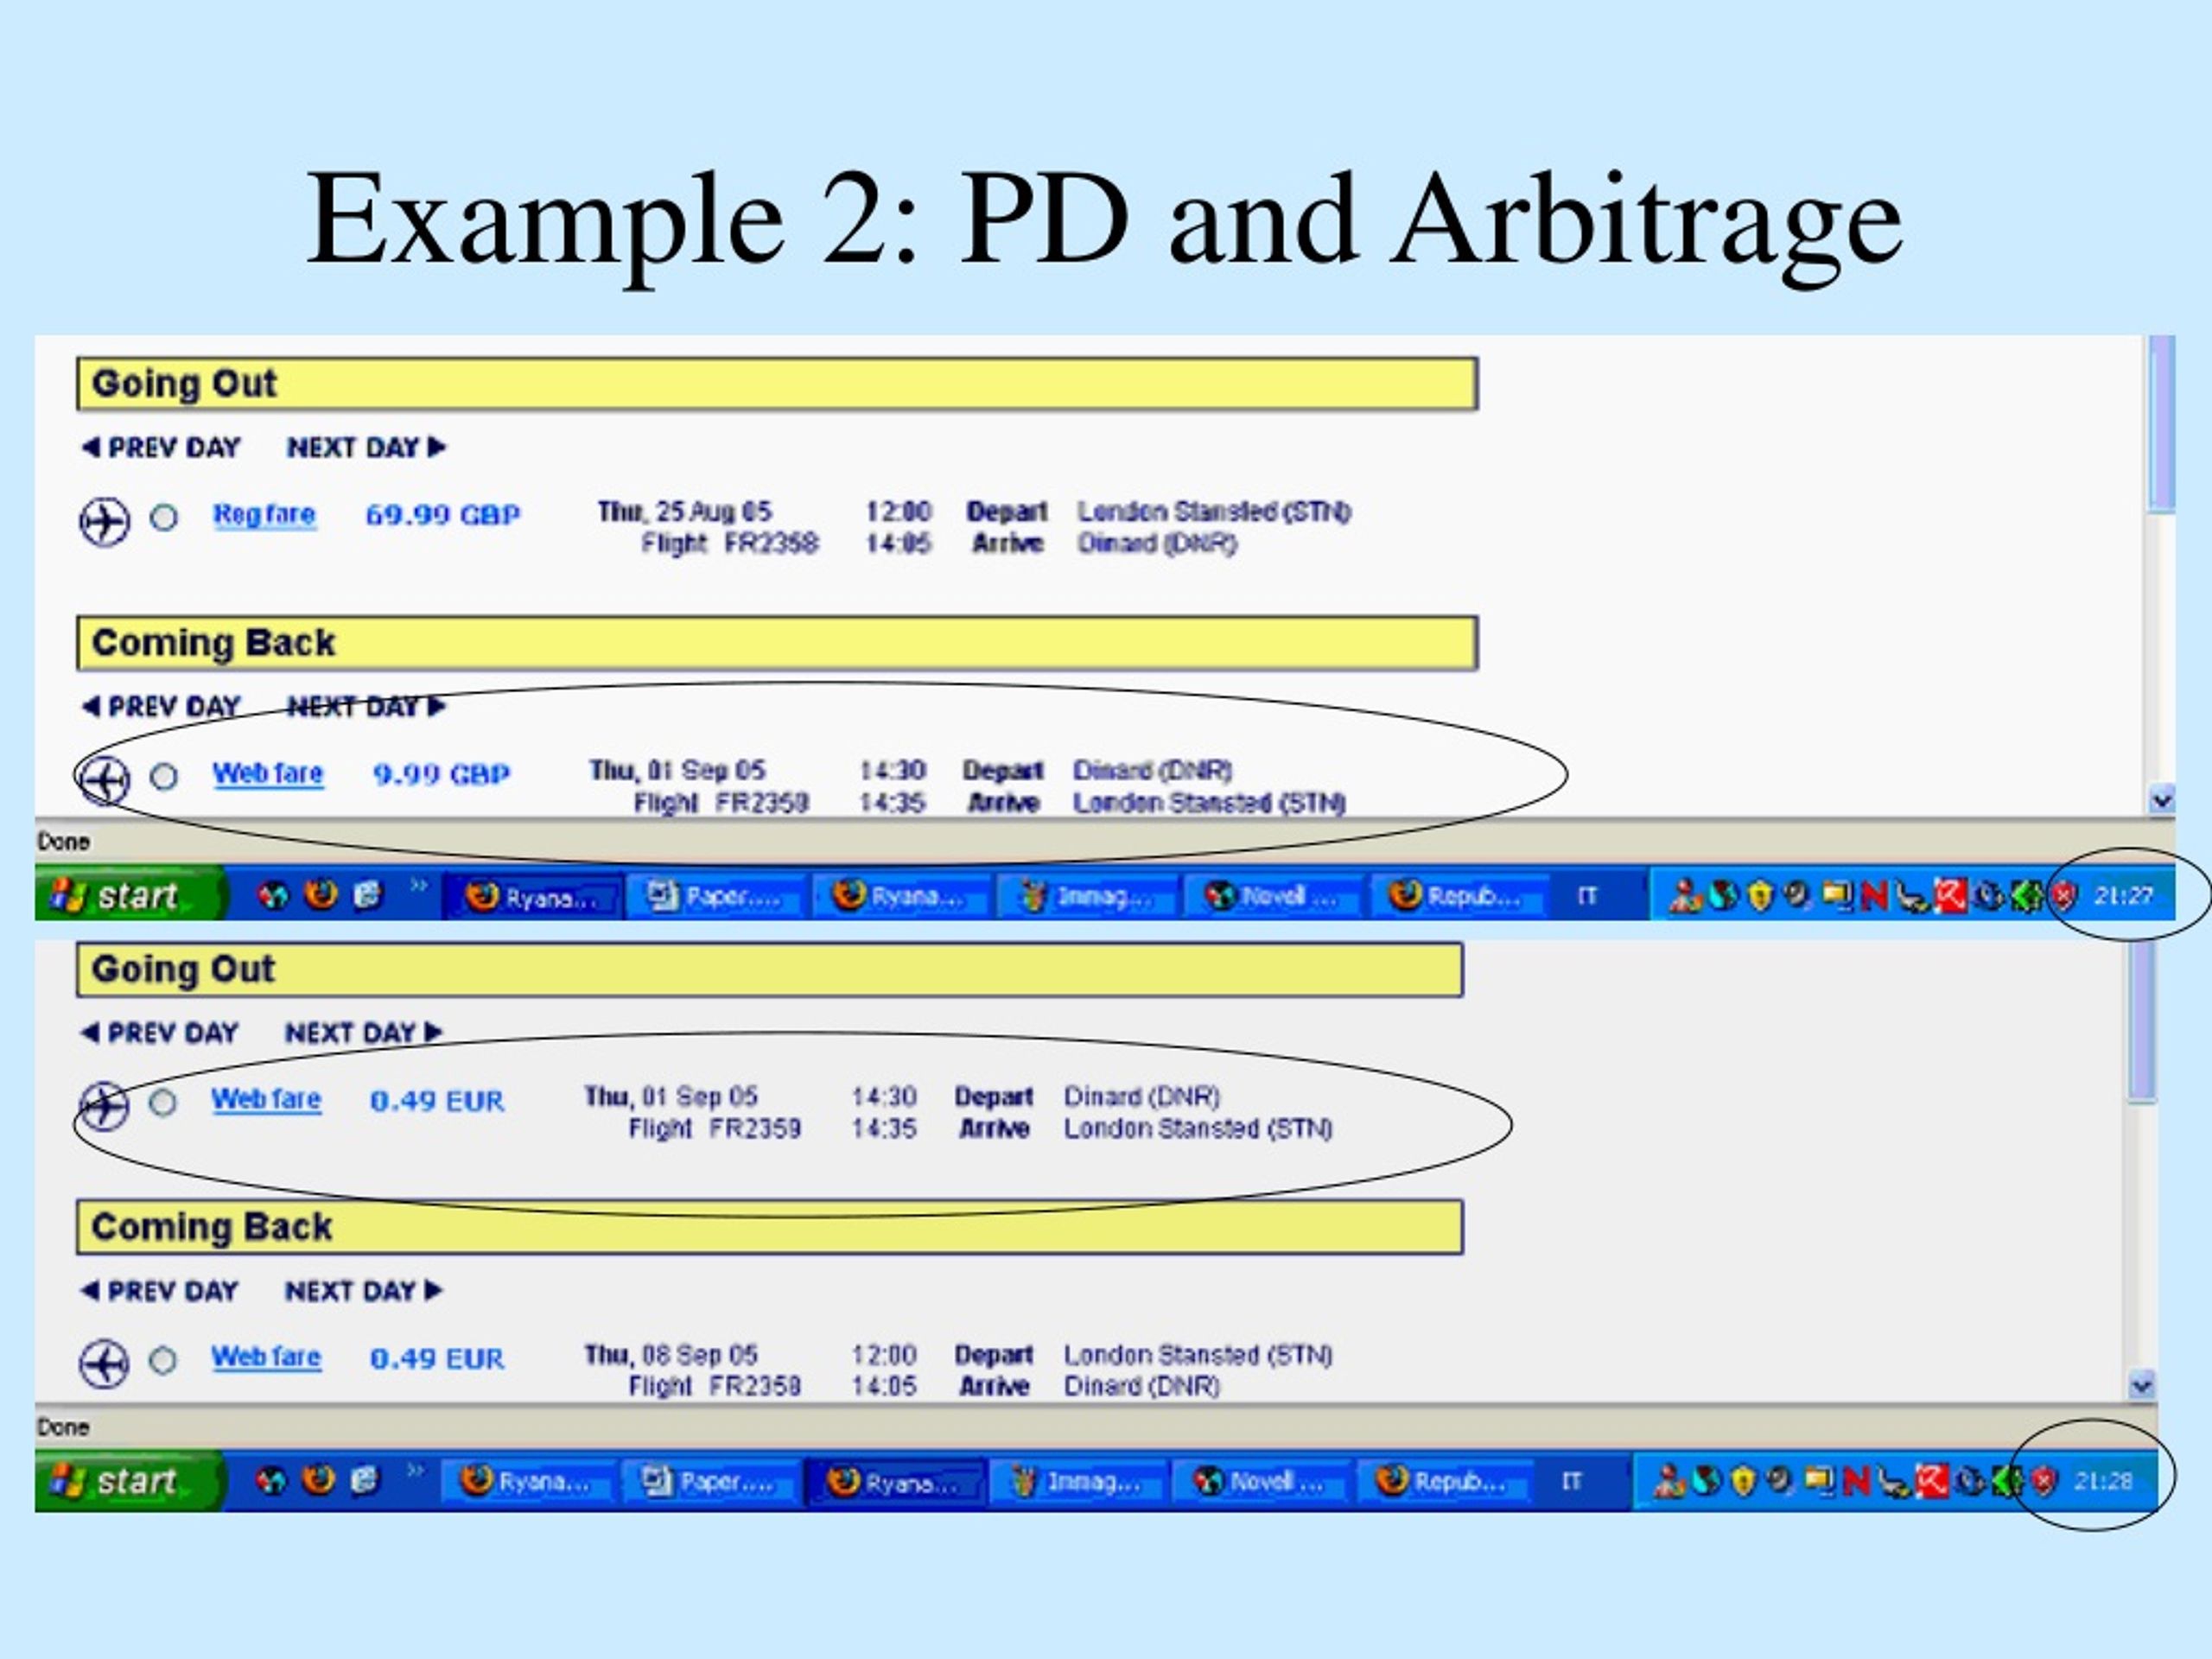The height and width of the screenshot is (1659, 2212).
Task: Go to NEXT DAY under Coming Back, lower screenshot
Action: point(363,1291)
